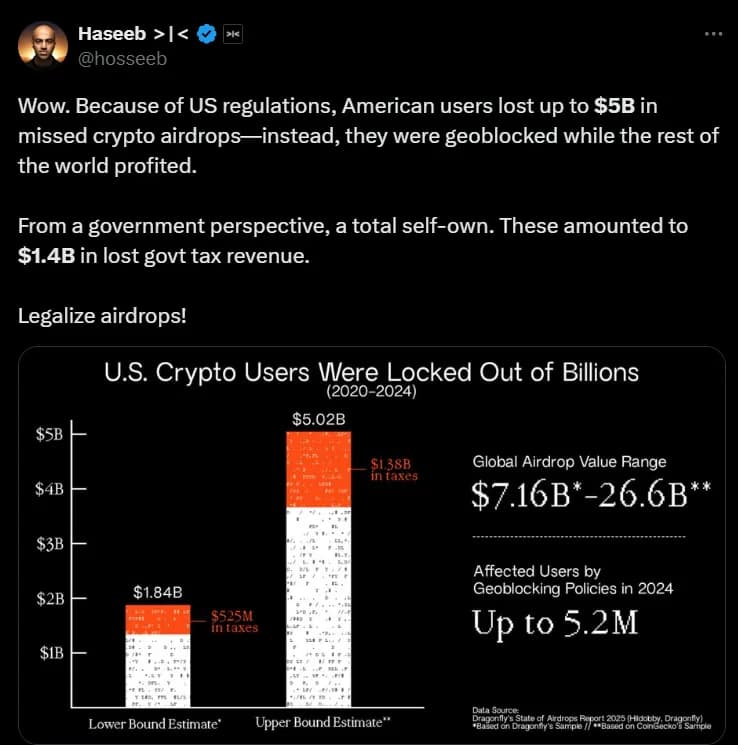The image size is (738, 745).
Task: Click the blue verified checkmark badge
Action: pos(208,35)
